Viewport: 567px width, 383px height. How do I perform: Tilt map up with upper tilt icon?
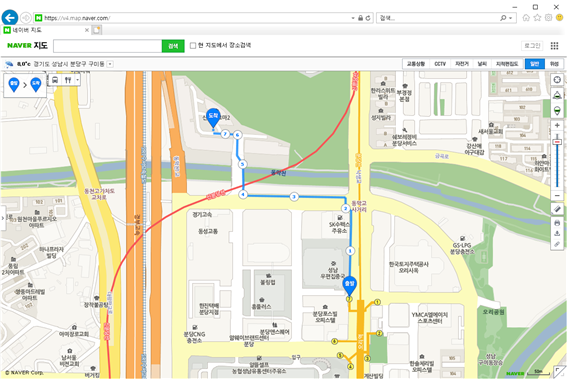click(x=557, y=95)
